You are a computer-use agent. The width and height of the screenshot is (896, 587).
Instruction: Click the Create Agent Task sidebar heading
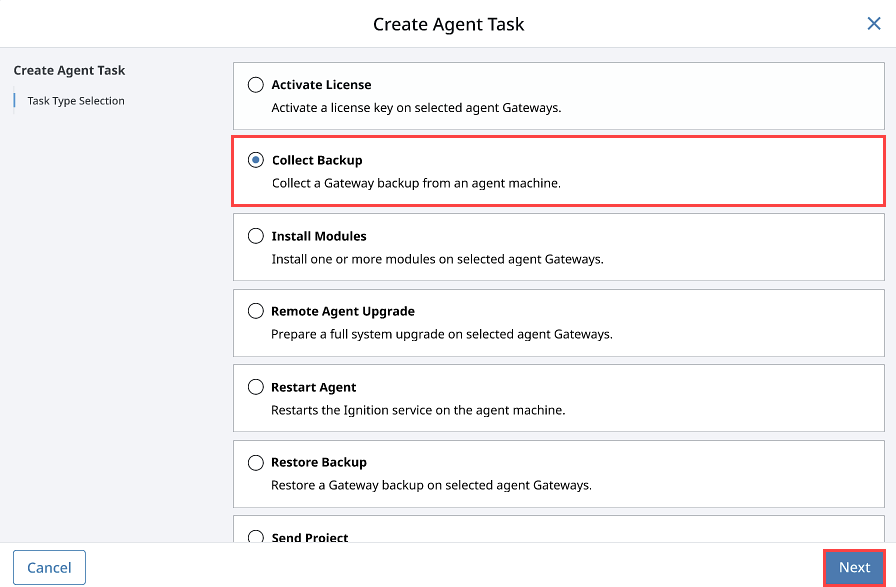pos(69,70)
